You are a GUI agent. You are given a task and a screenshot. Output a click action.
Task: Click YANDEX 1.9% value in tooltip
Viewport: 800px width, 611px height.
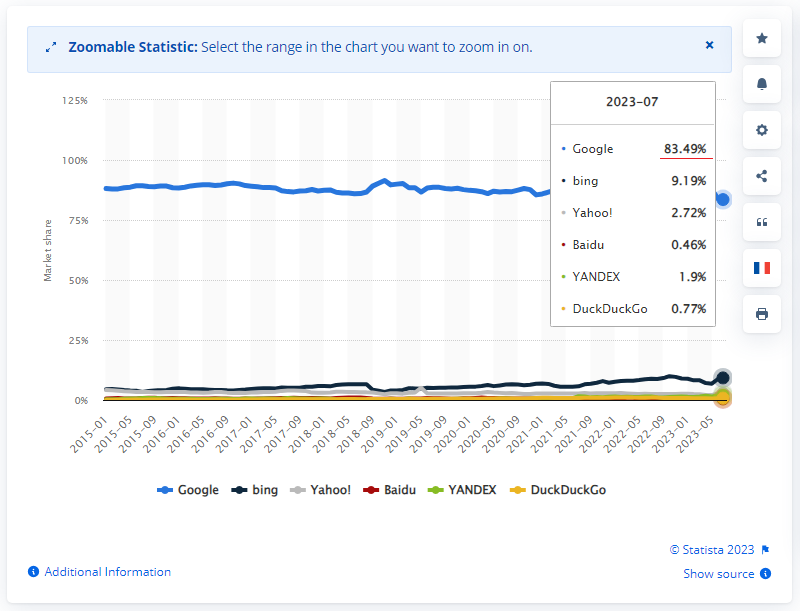(692, 277)
